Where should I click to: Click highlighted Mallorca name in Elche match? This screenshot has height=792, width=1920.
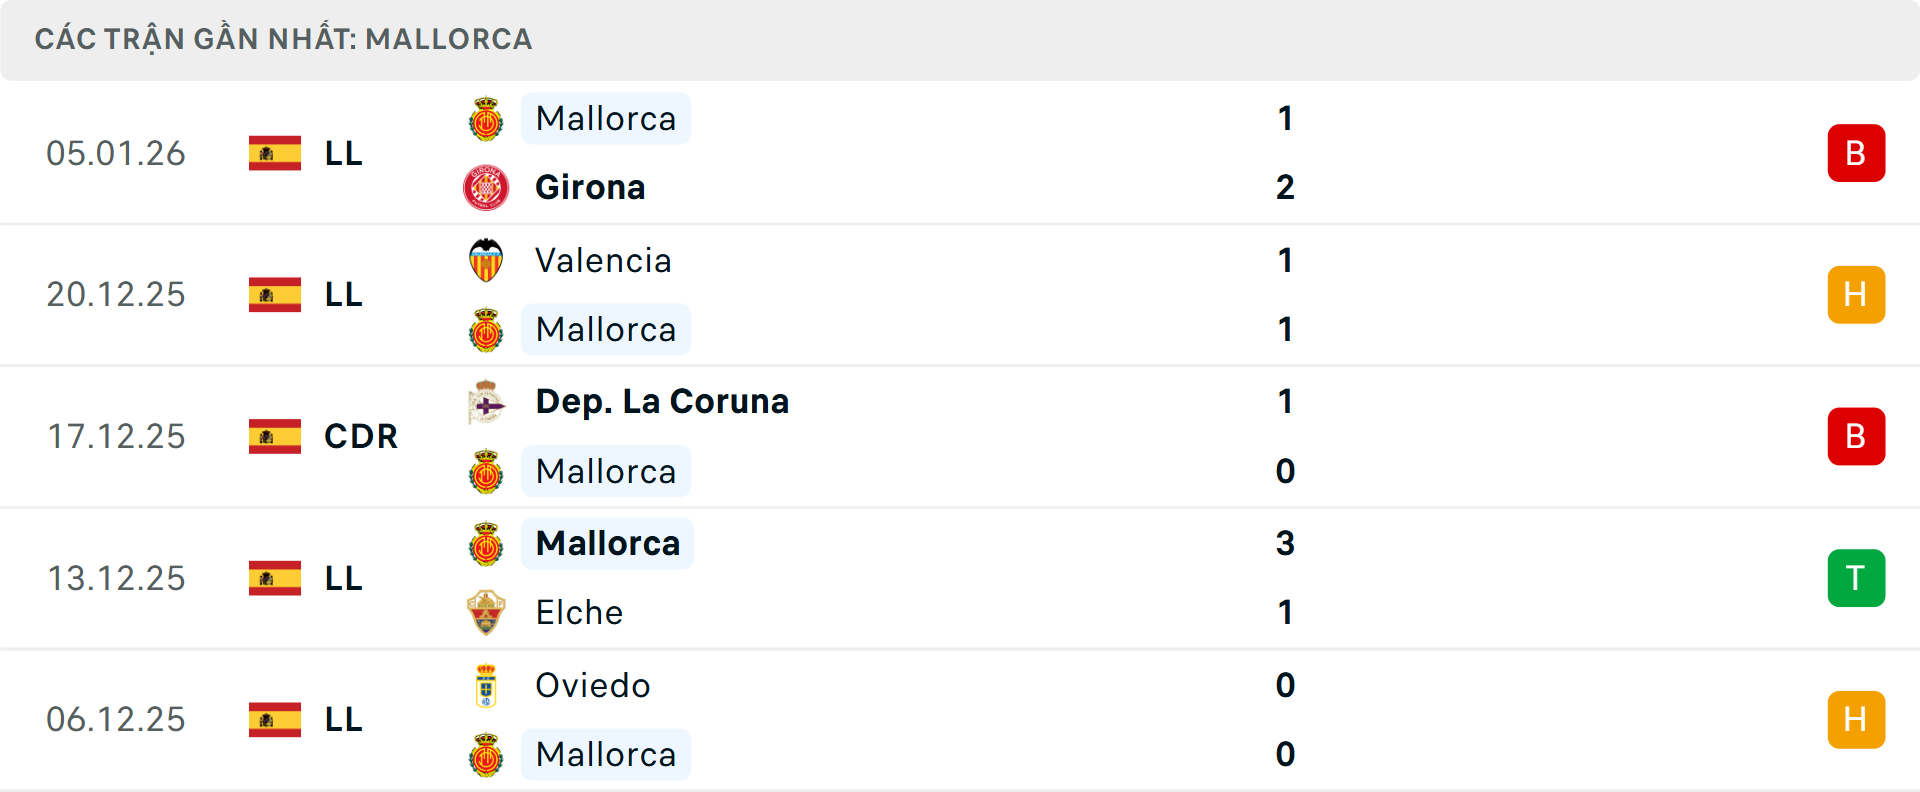pyautogui.click(x=607, y=544)
